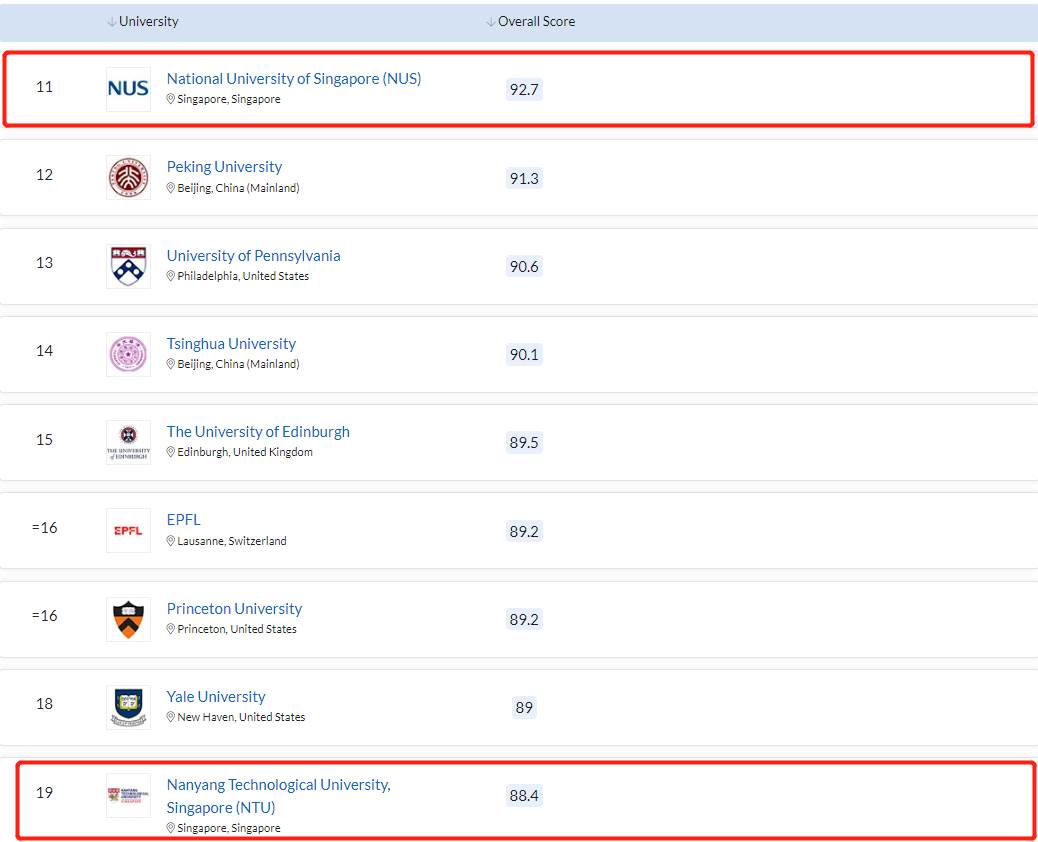The image size is (1038, 842).
Task: Click rank number 18
Action: [x=44, y=704]
